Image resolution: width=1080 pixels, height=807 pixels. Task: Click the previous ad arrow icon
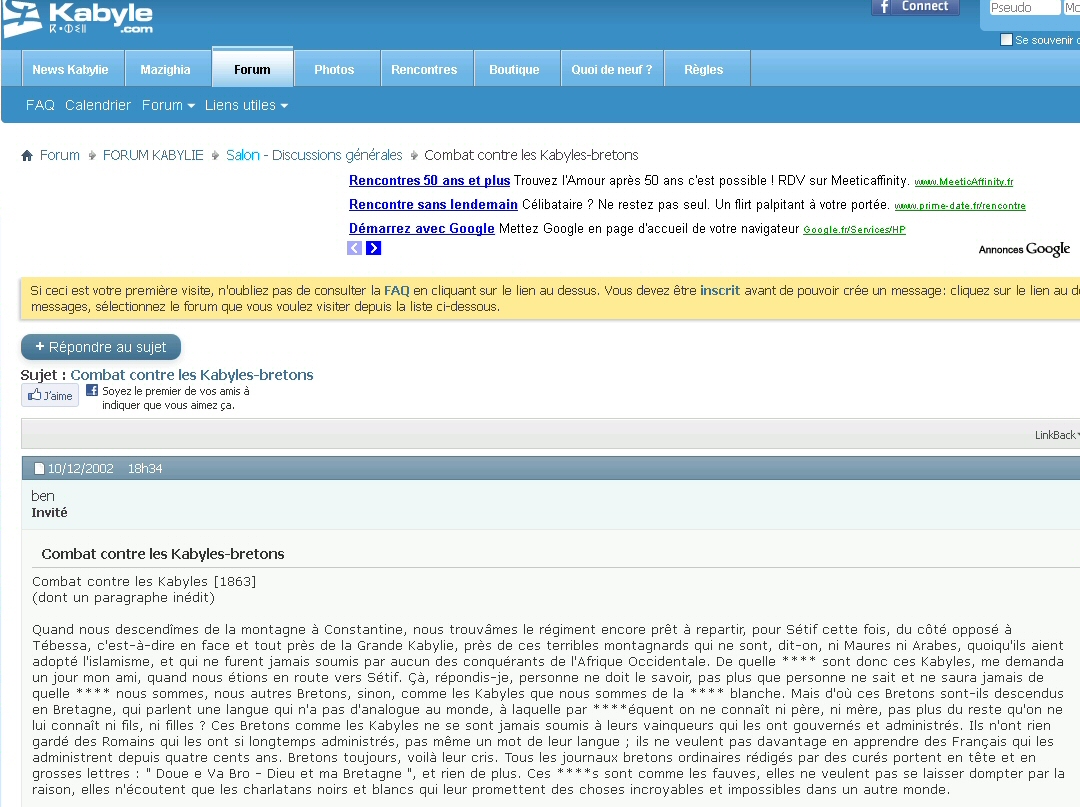[x=355, y=248]
